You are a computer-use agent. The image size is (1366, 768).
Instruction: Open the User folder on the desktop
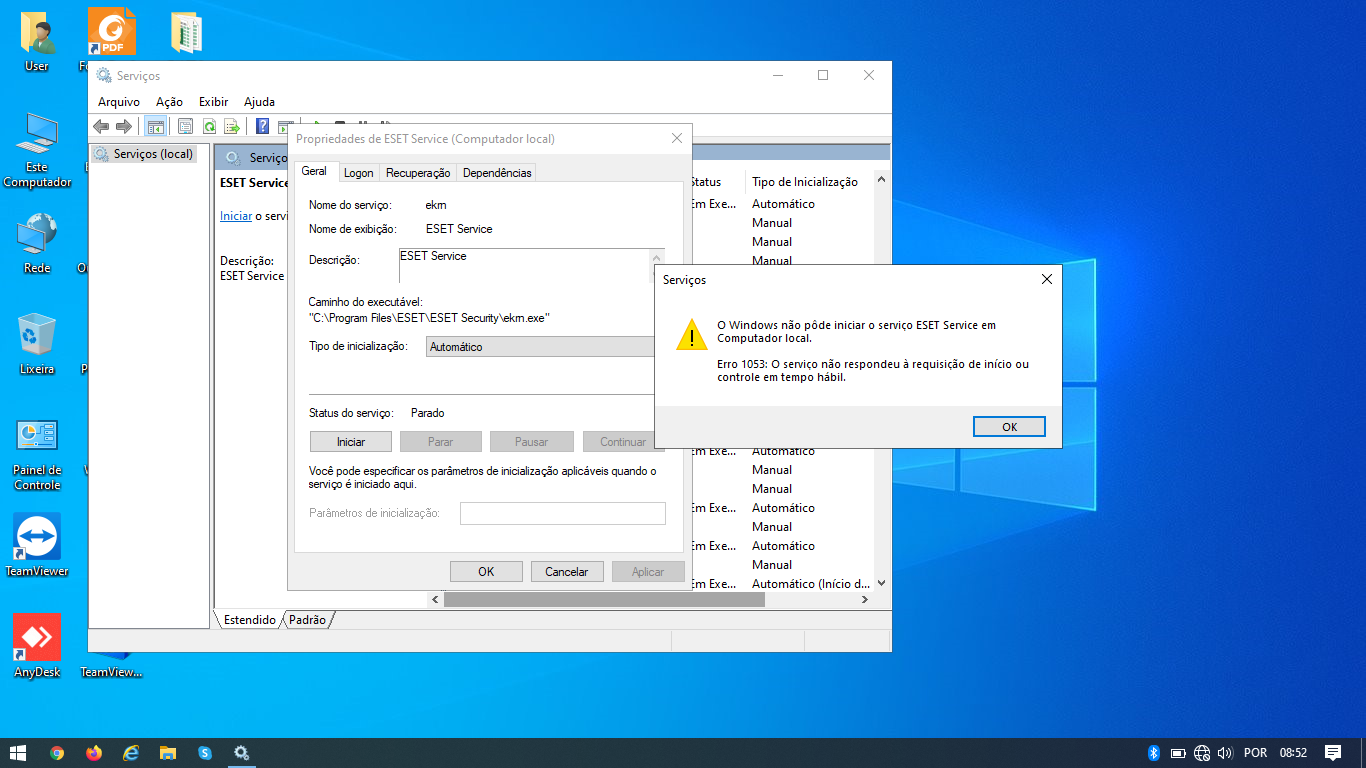pos(37,43)
